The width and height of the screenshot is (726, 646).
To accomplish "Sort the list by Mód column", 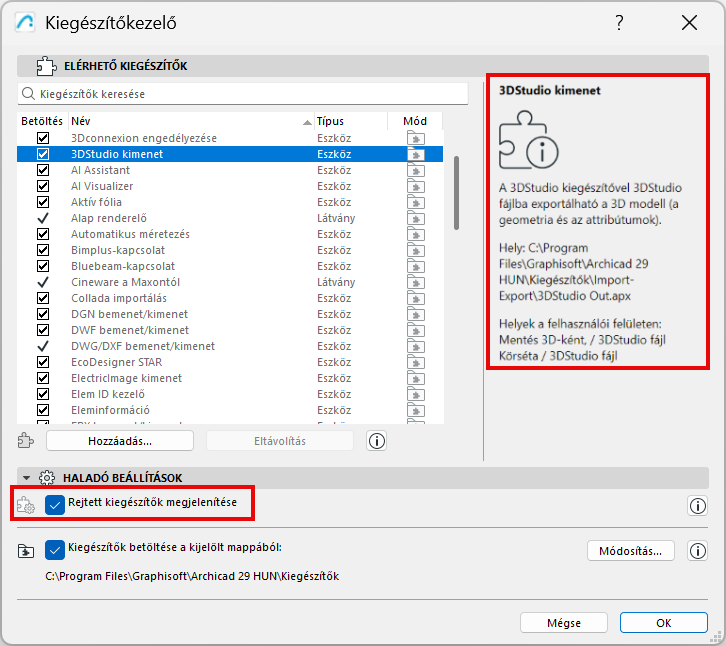I will 415,121.
